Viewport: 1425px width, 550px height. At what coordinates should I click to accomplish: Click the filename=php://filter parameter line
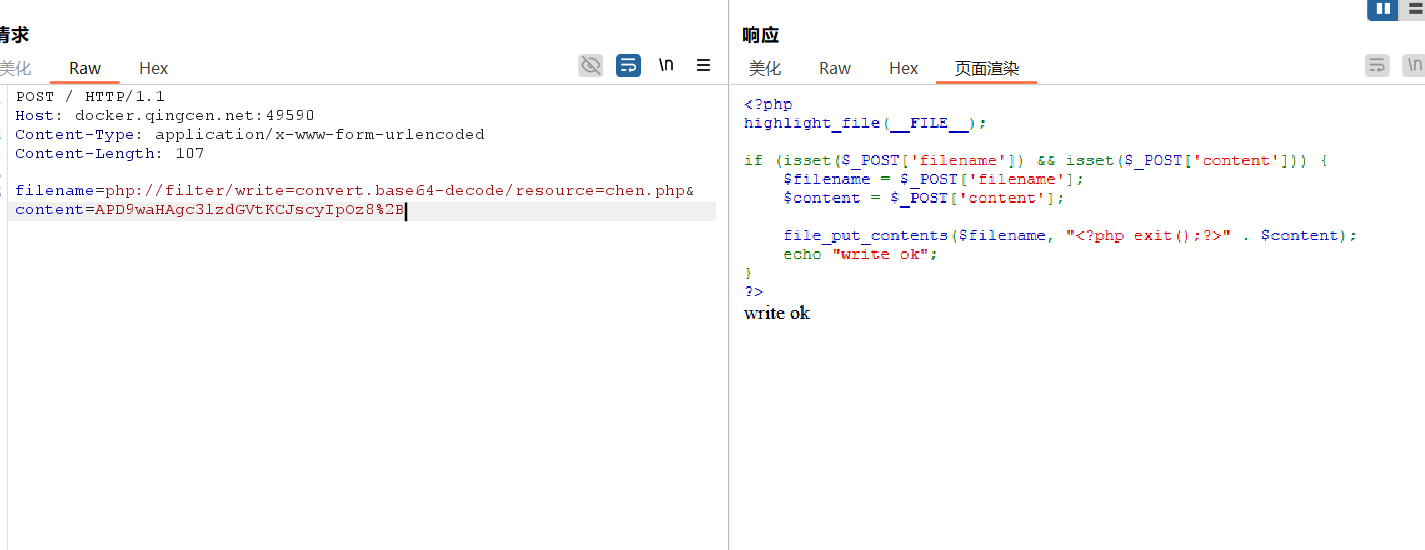[x=355, y=191]
